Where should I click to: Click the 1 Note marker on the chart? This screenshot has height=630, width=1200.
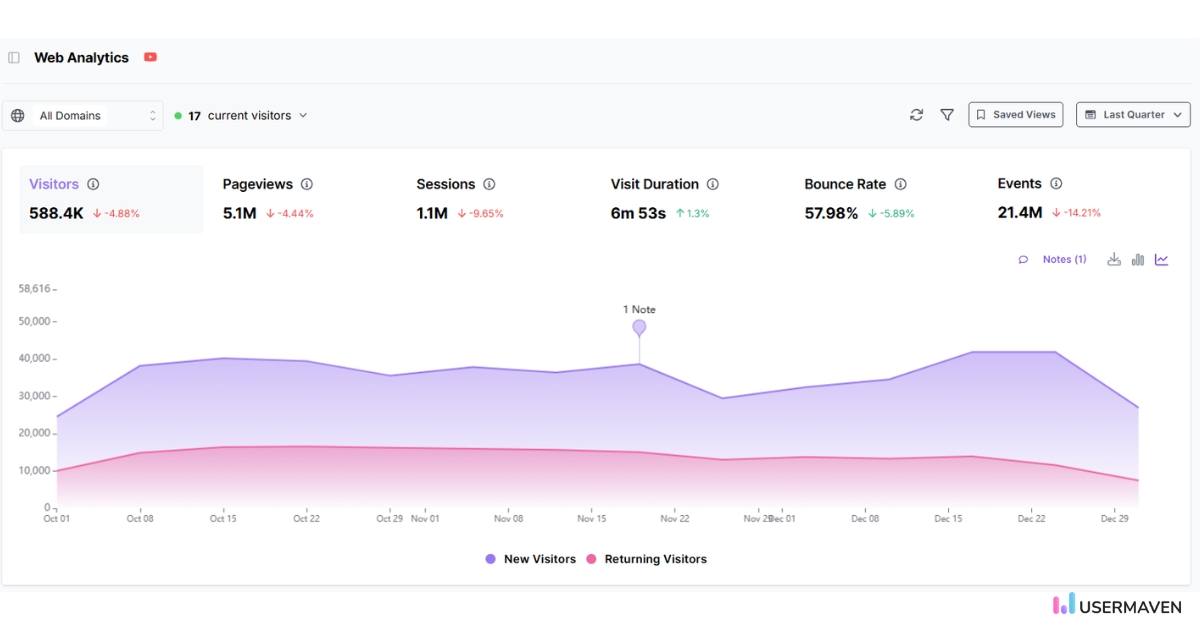tap(639, 325)
